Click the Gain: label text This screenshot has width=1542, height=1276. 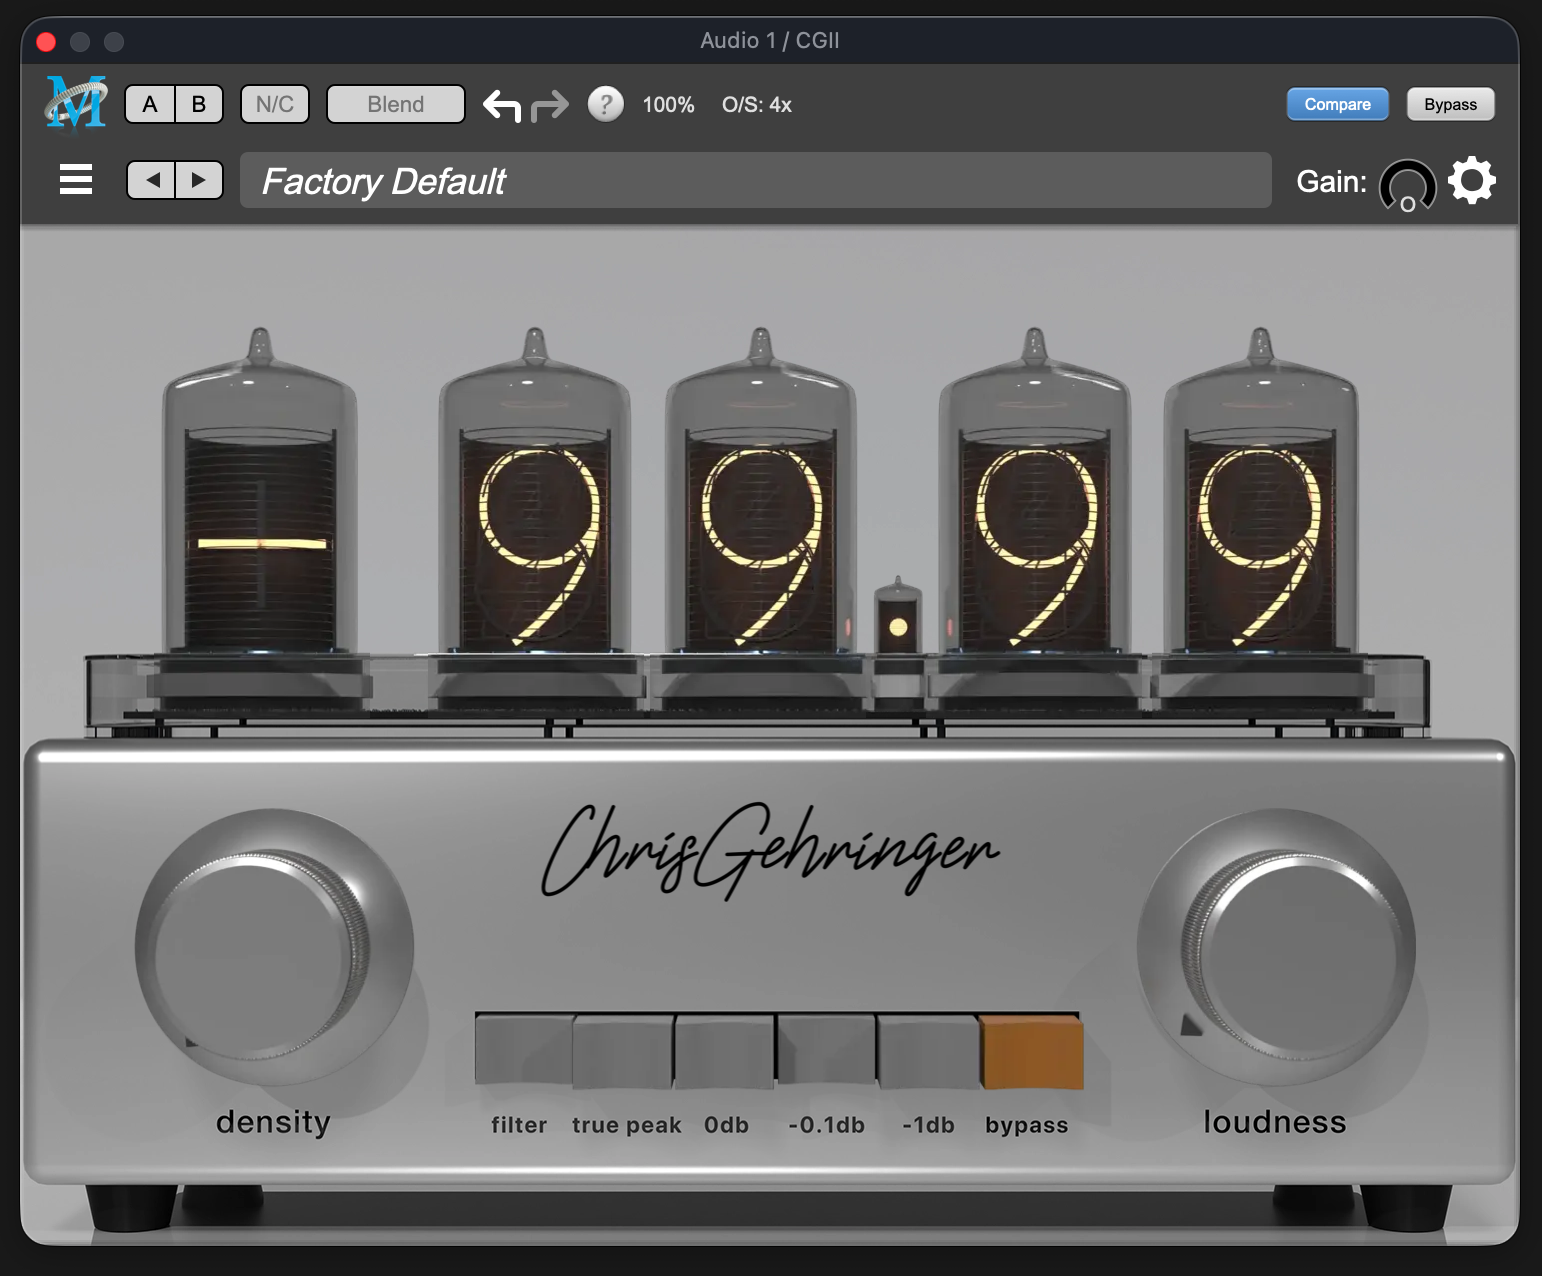[x=1331, y=181]
